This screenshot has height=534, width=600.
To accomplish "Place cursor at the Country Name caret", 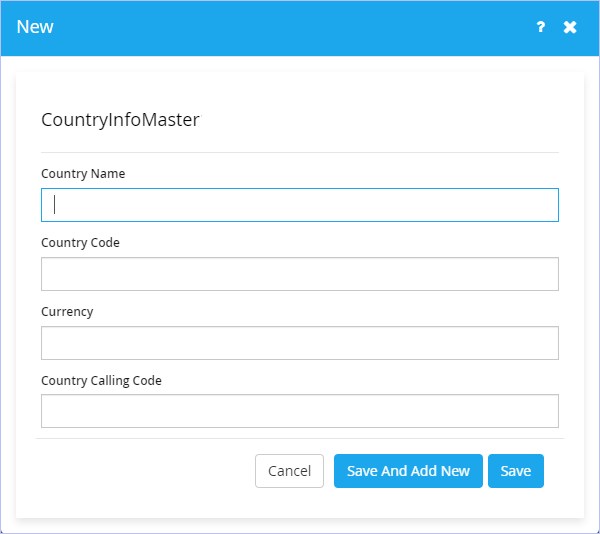I will [55, 205].
